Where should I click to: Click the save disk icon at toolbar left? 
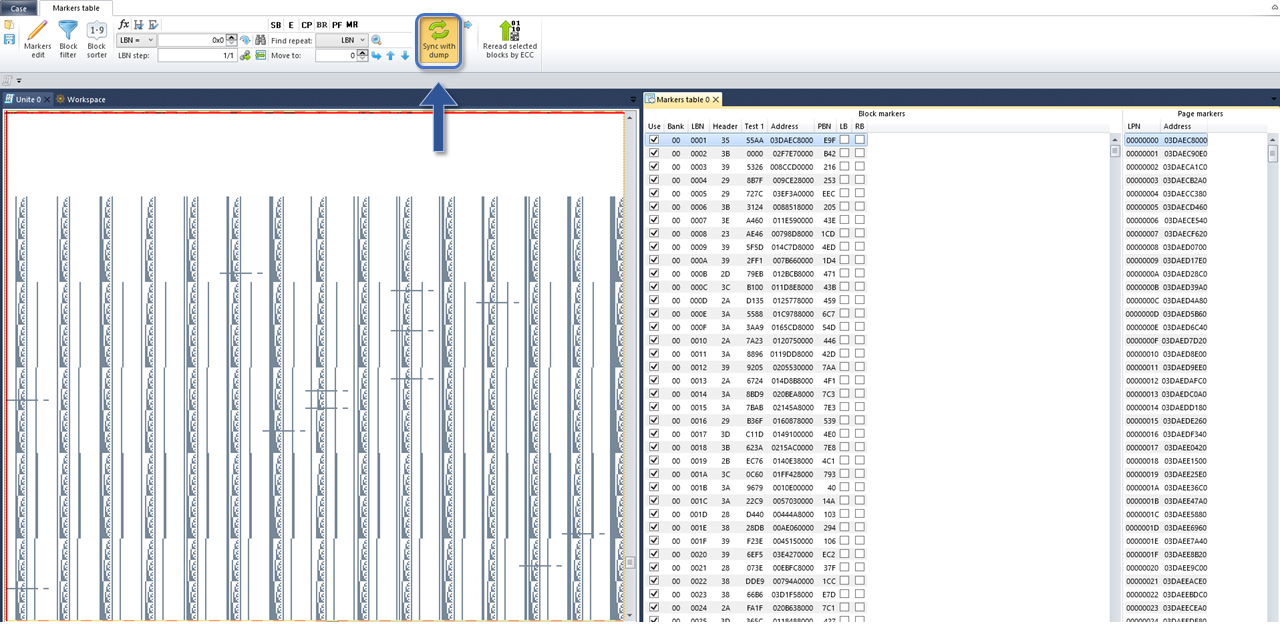point(10,39)
